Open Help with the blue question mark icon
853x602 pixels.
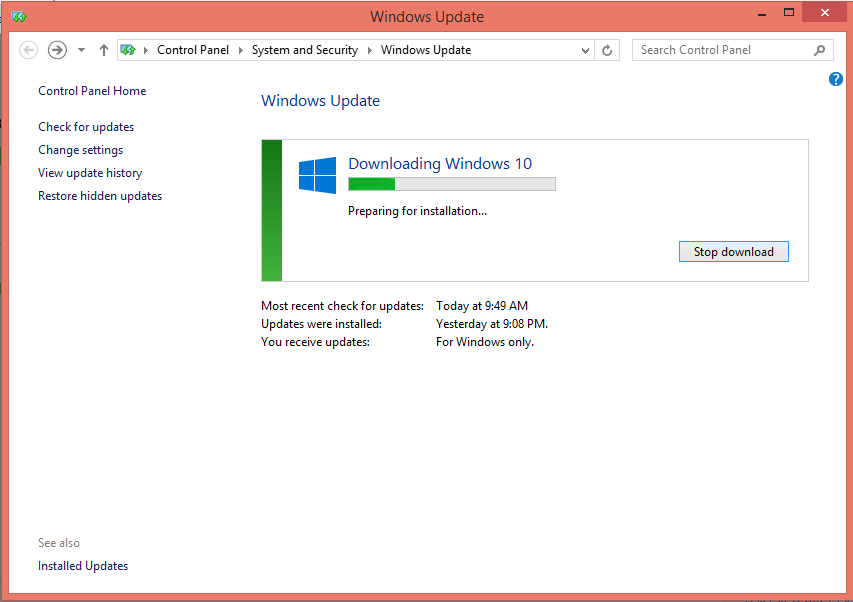click(836, 79)
